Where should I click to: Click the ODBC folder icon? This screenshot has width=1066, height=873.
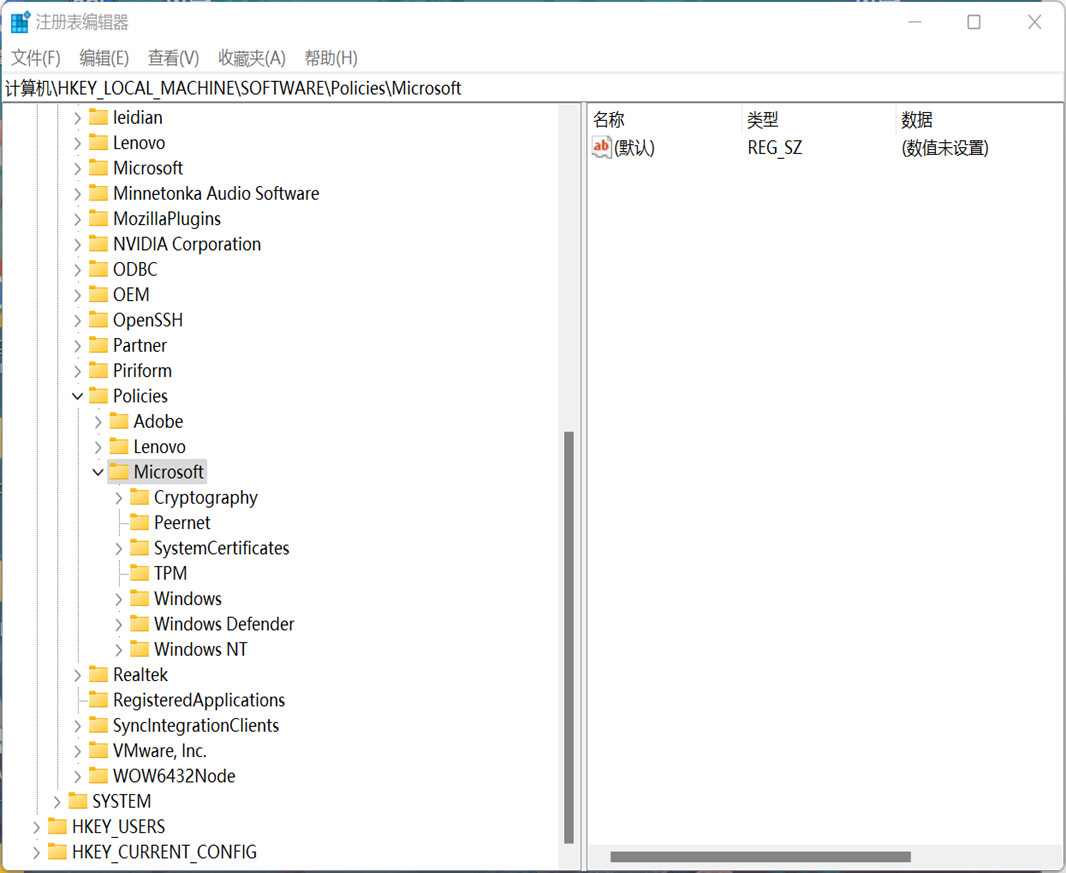[x=99, y=269]
